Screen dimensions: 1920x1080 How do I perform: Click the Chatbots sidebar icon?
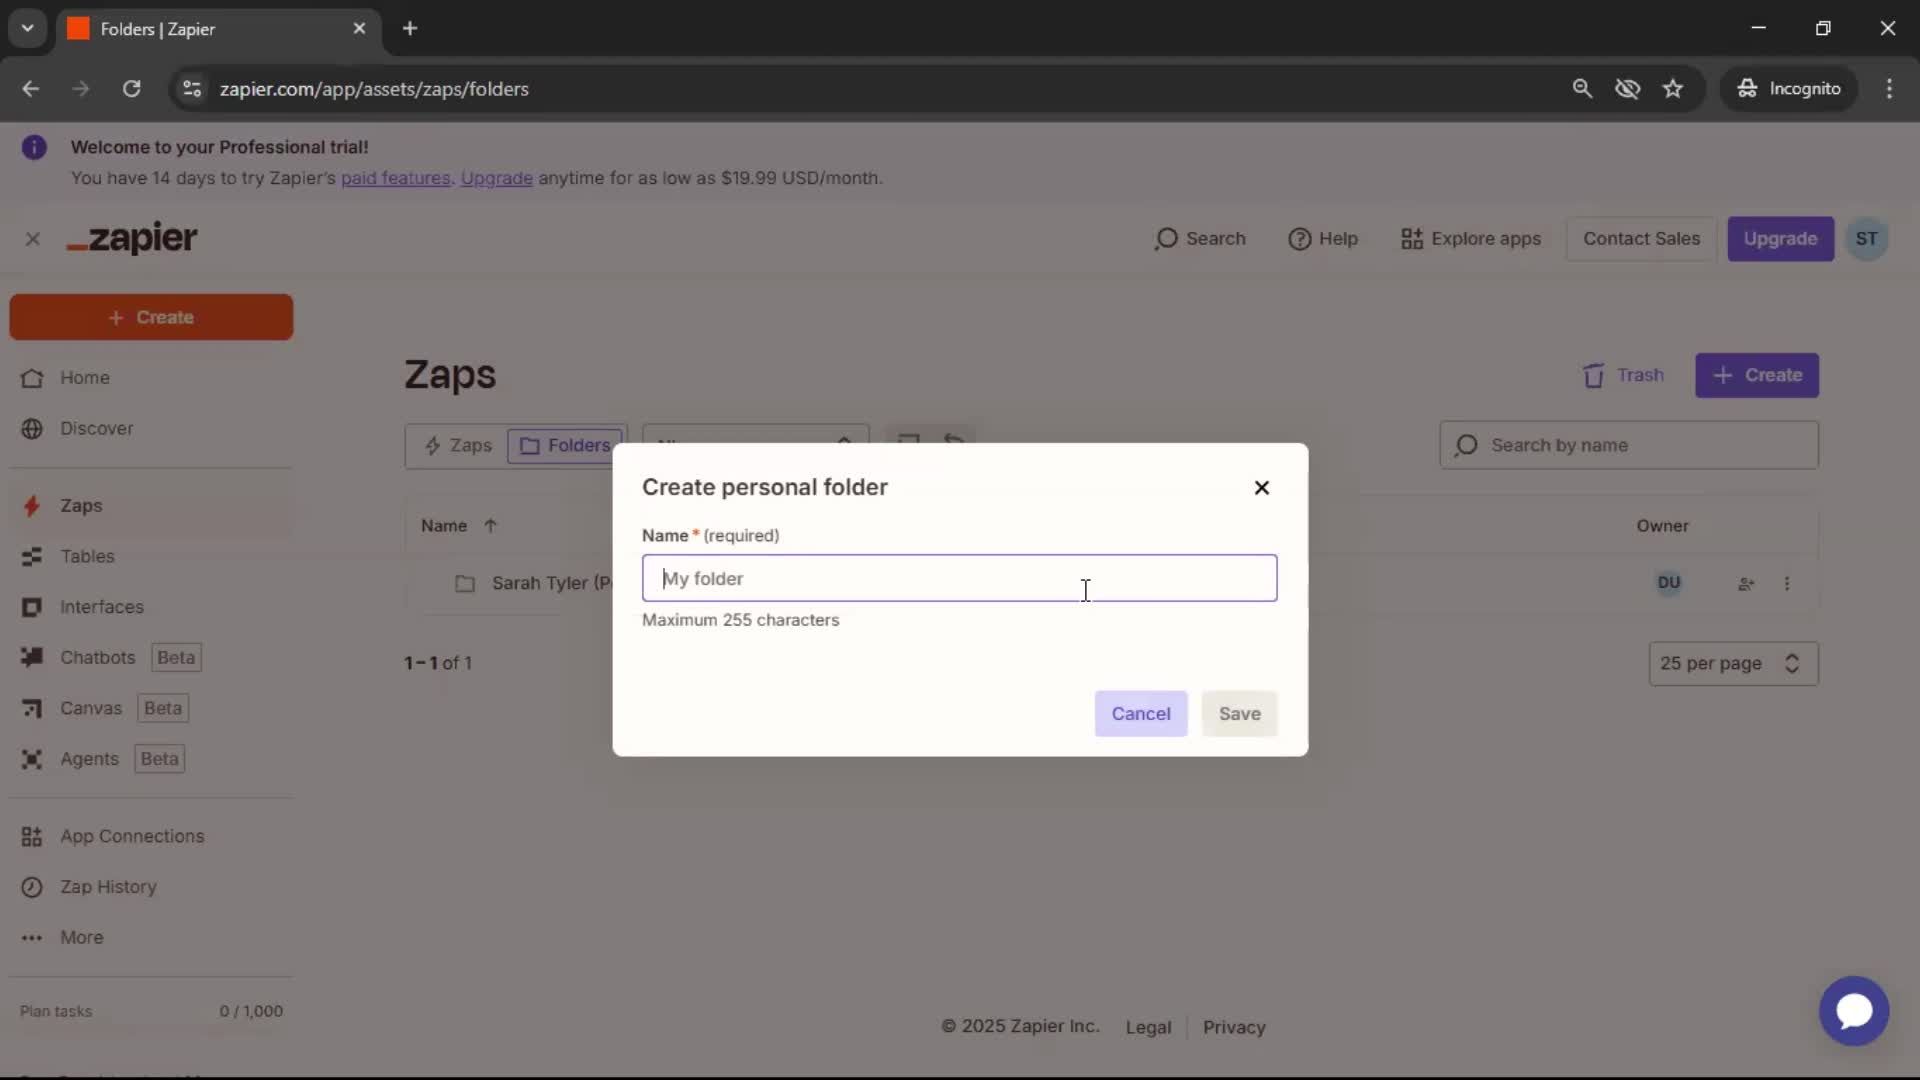[32, 658]
